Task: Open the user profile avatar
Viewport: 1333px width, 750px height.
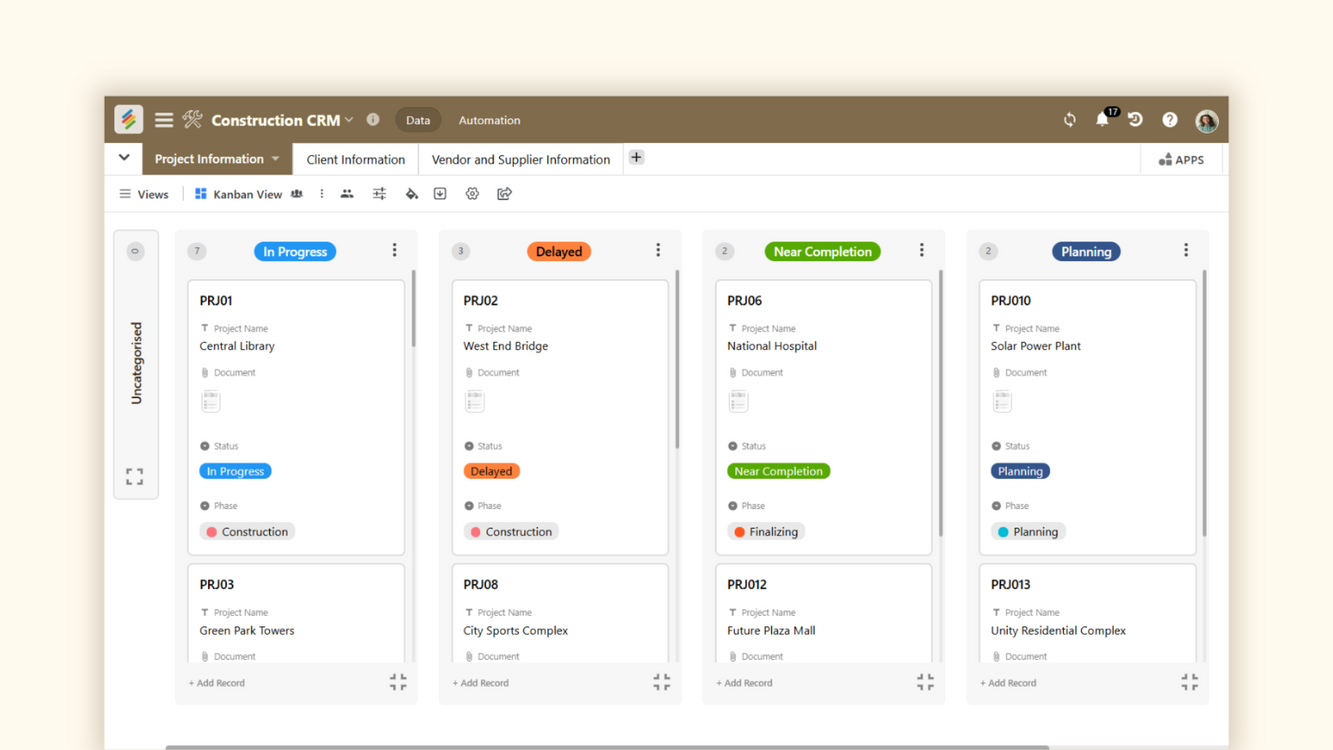Action: tap(1207, 120)
